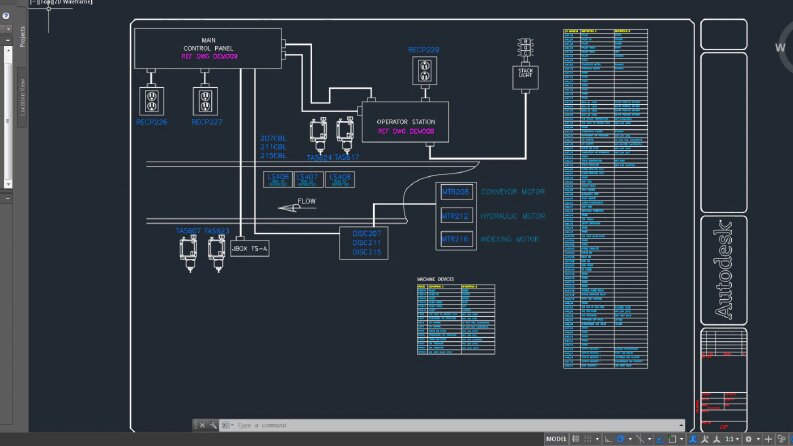Collapse the upper palette pane

point(8,39)
